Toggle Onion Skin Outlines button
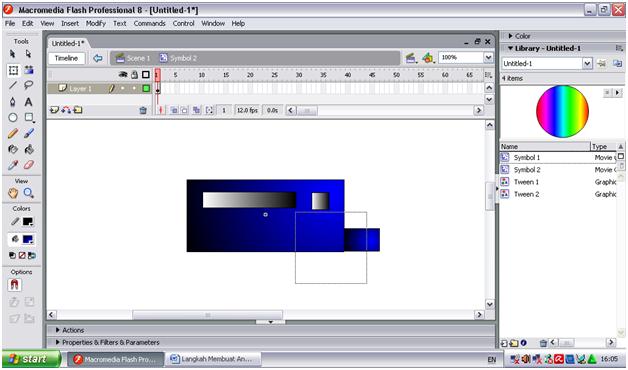 point(185,110)
